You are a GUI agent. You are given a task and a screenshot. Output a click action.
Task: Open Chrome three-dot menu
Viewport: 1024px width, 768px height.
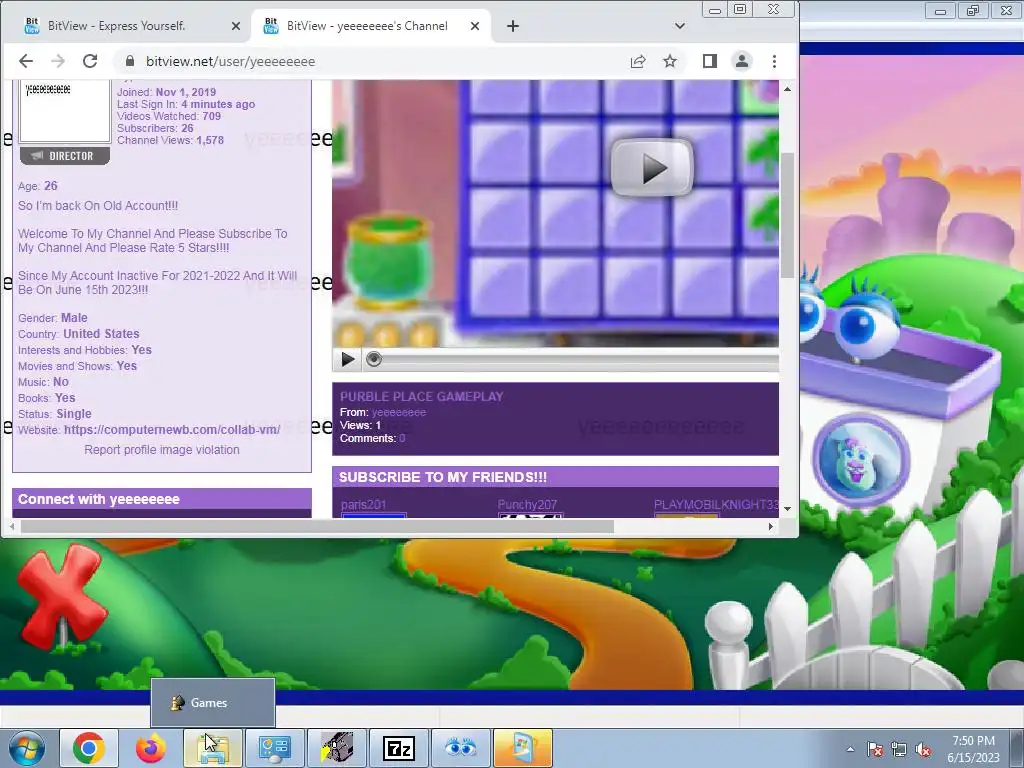pos(775,61)
